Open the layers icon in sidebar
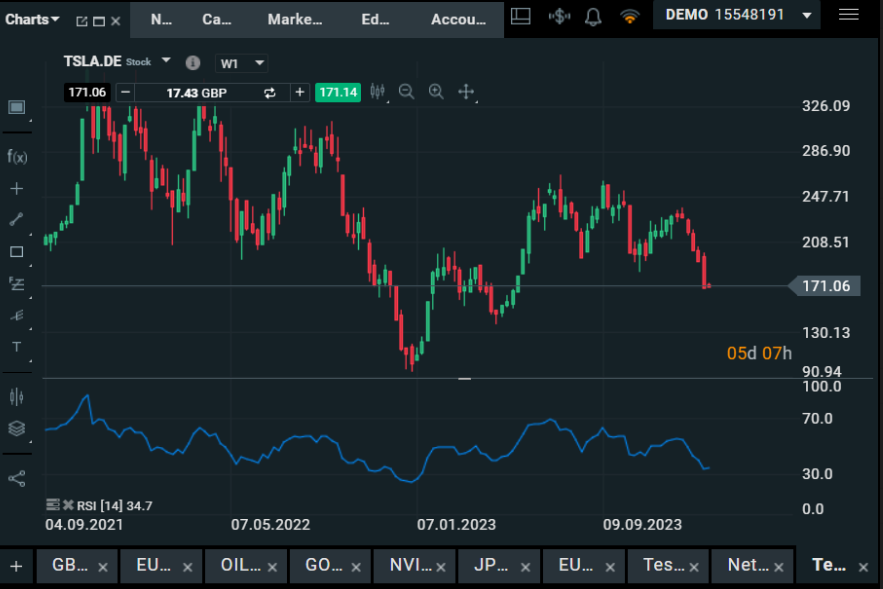Screen dimensions: 883x589 16,428
